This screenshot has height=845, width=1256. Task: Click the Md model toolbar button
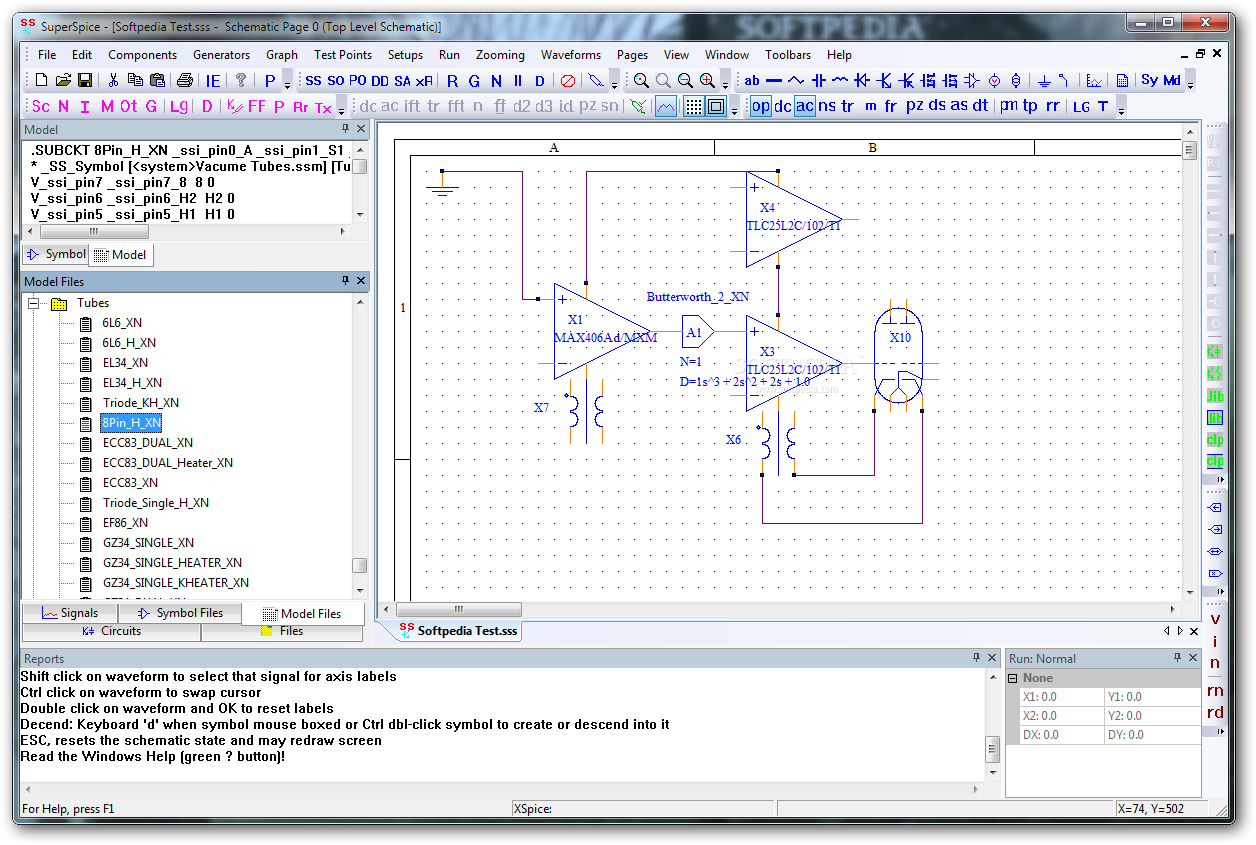click(x=1172, y=80)
